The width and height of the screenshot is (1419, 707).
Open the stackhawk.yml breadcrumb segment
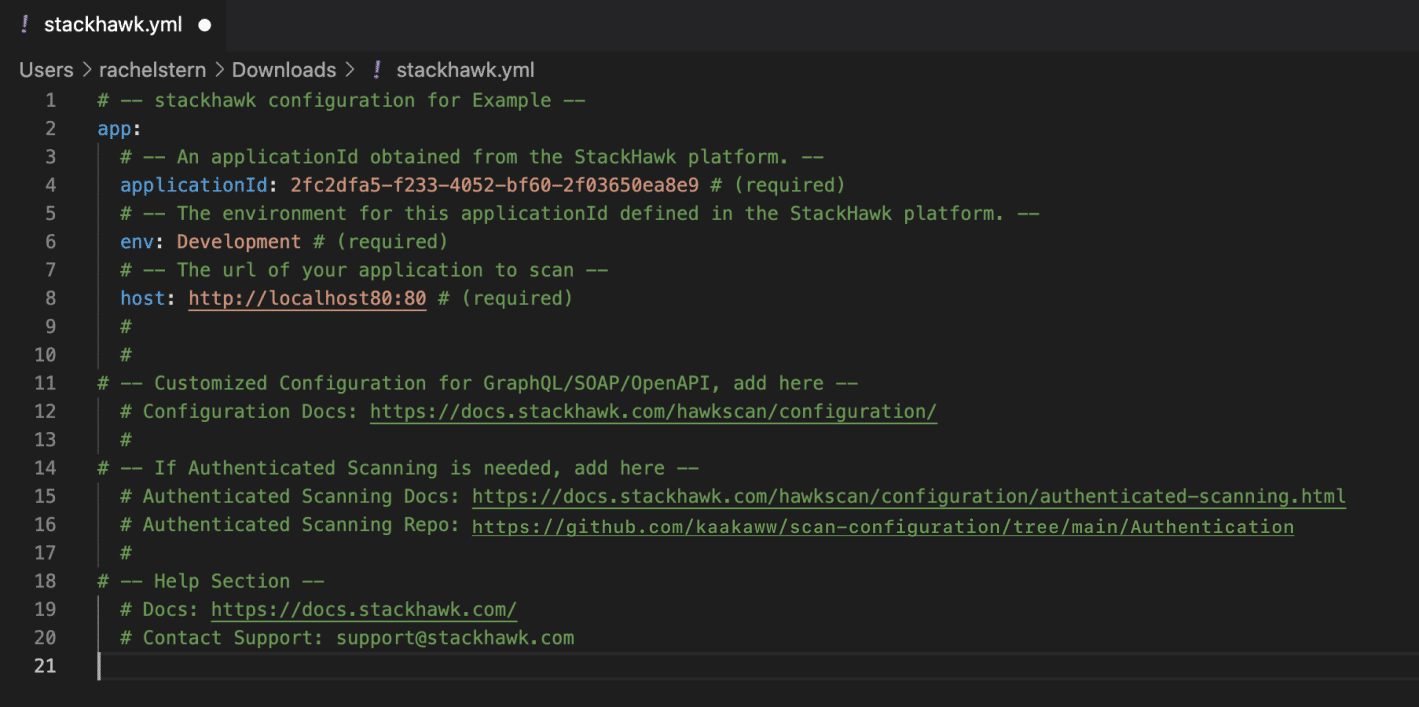click(x=465, y=70)
